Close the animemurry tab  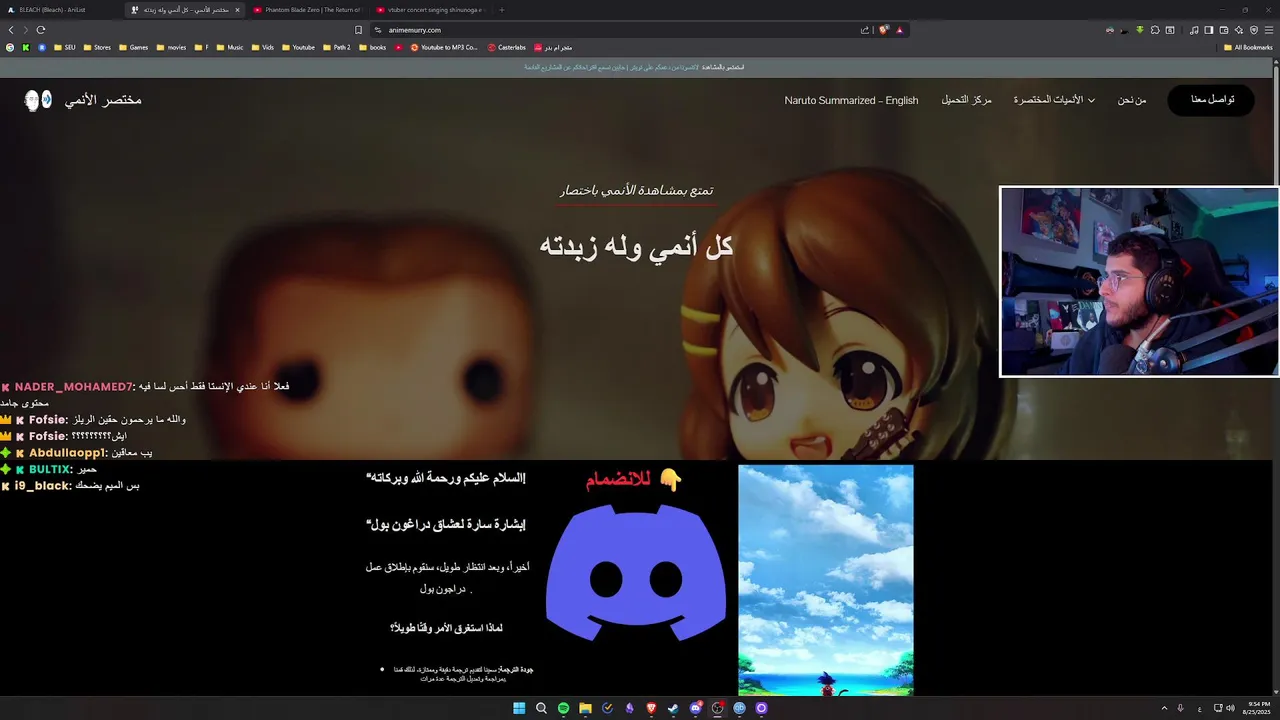point(237,10)
